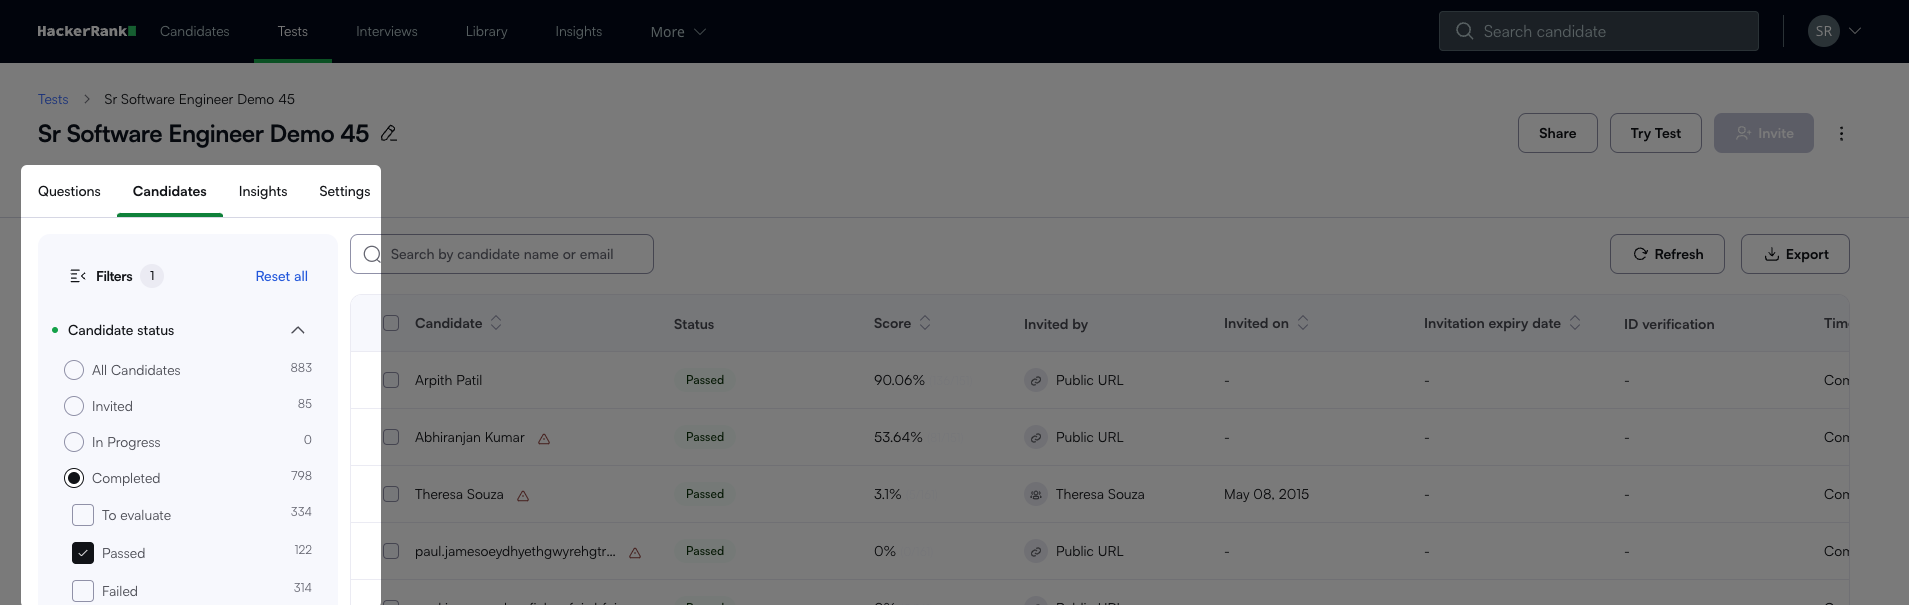1909x605 pixels.
Task: Check the To evaluate checkbox
Action: 83,515
